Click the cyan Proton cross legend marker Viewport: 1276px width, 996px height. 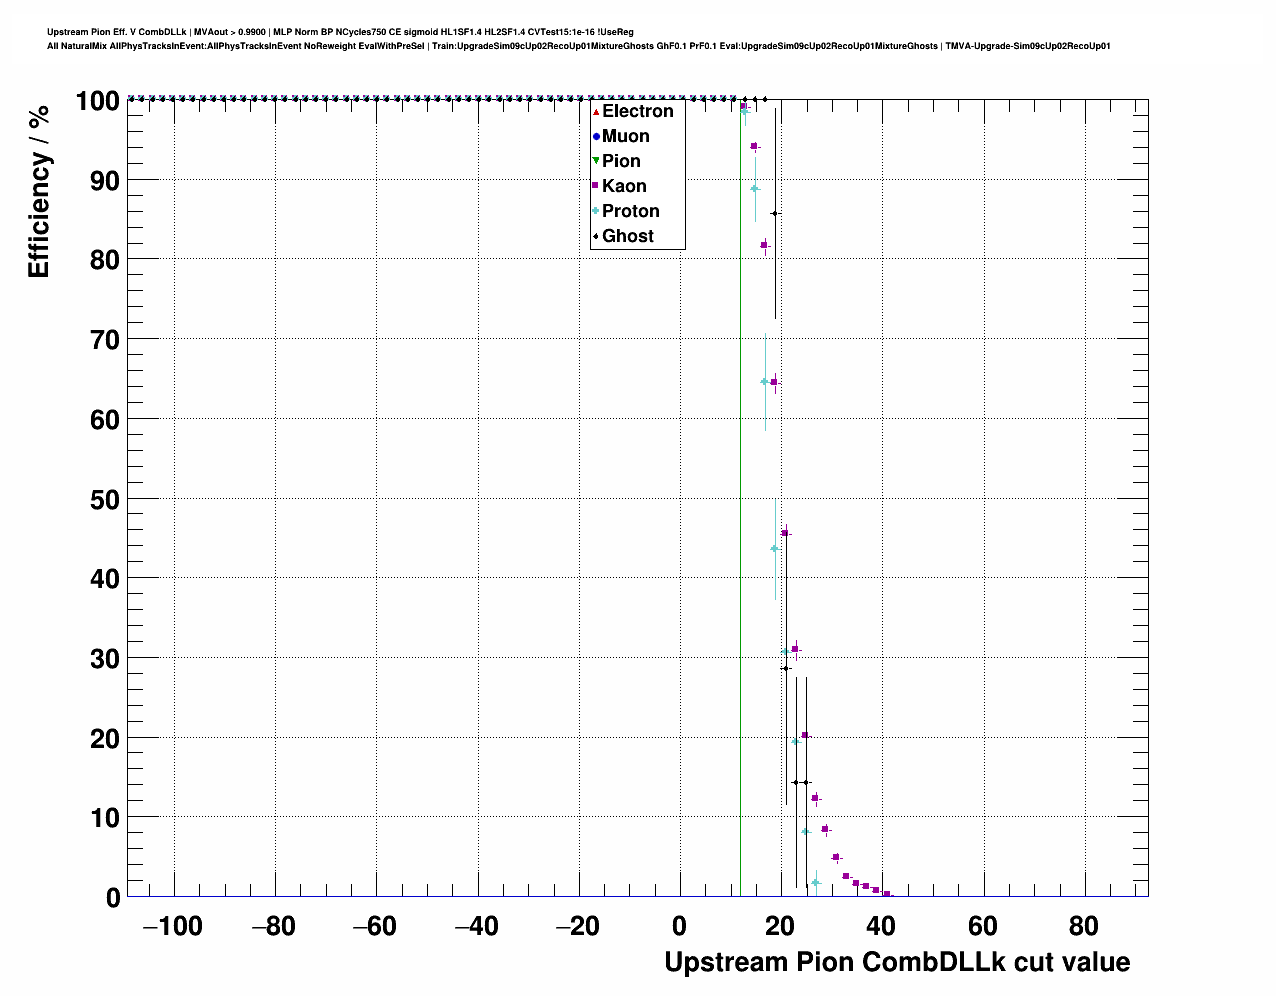pos(596,211)
